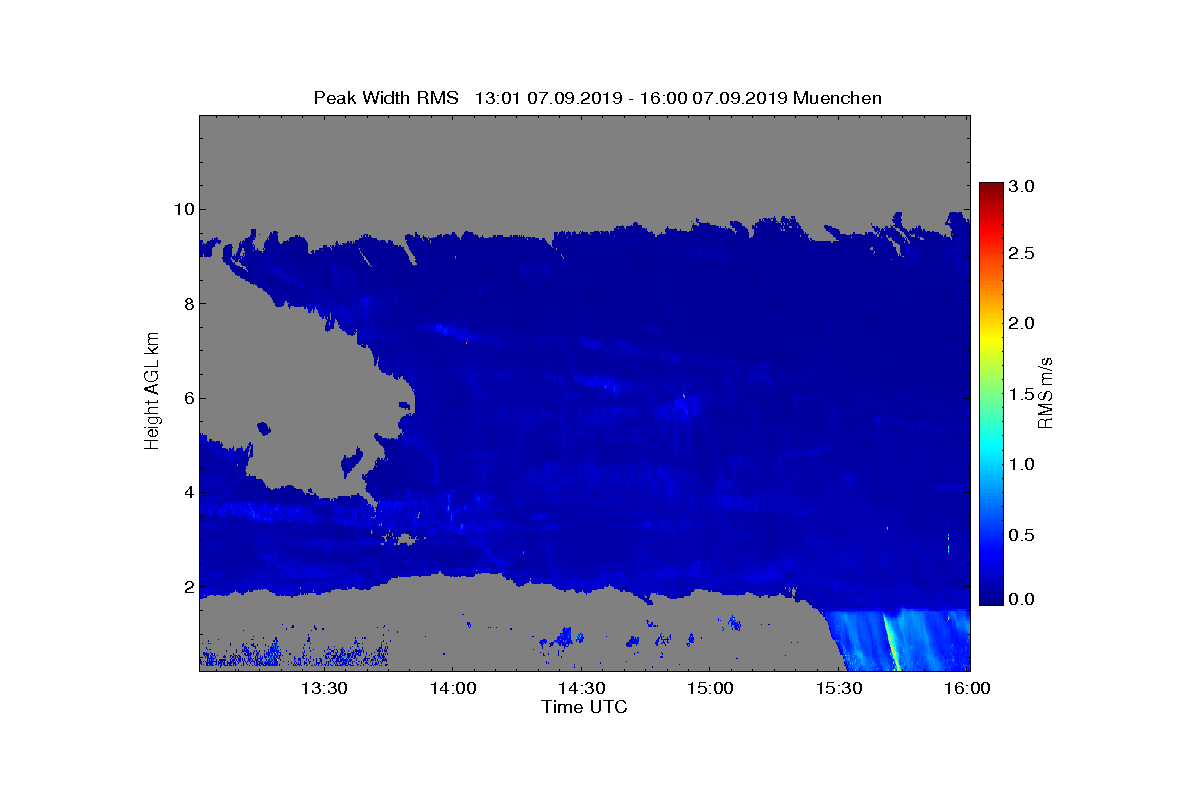This screenshot has width=1200, height=800.
Task: Click the colorbar value 1.5
Action: pyautogui.click(x=1021, y=394)
